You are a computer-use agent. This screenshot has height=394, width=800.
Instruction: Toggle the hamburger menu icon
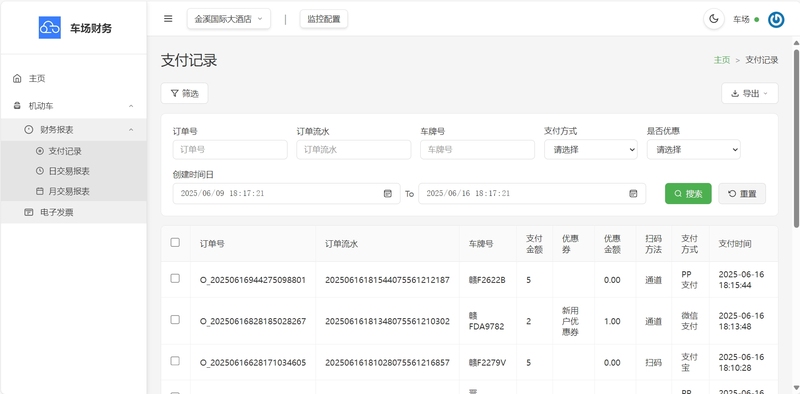(168, 19)
